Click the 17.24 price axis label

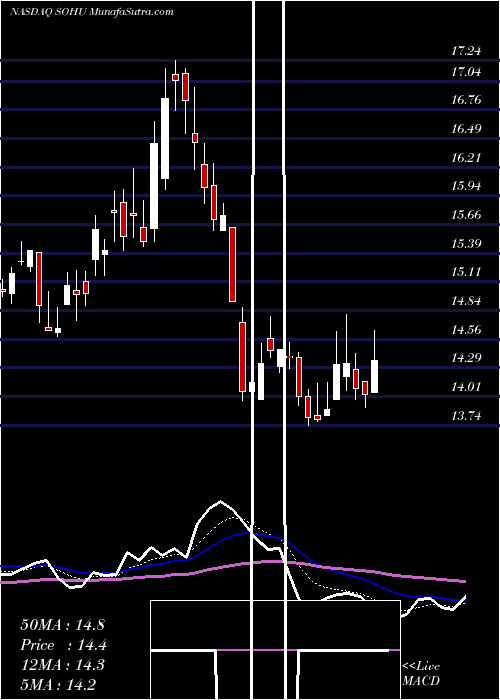(466, 51)
